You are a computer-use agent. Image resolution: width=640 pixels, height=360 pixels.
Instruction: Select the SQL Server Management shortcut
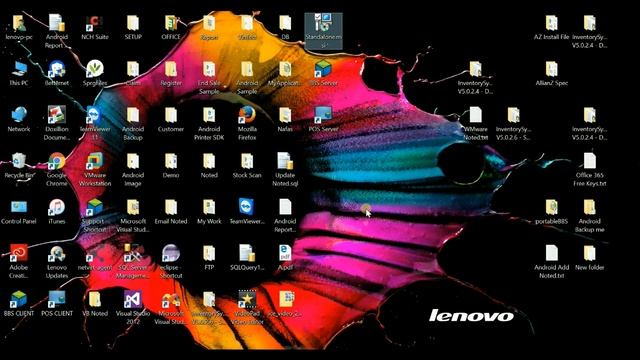[133, 254]
